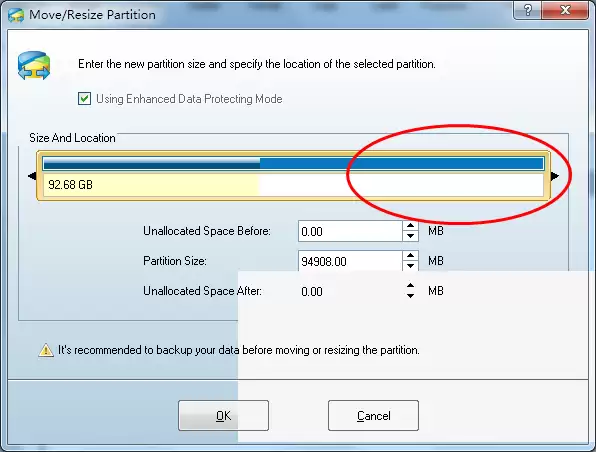596x452 pixels.
Task: Decrease Partition Size with down arrow
Action: (x=410, y=266)
